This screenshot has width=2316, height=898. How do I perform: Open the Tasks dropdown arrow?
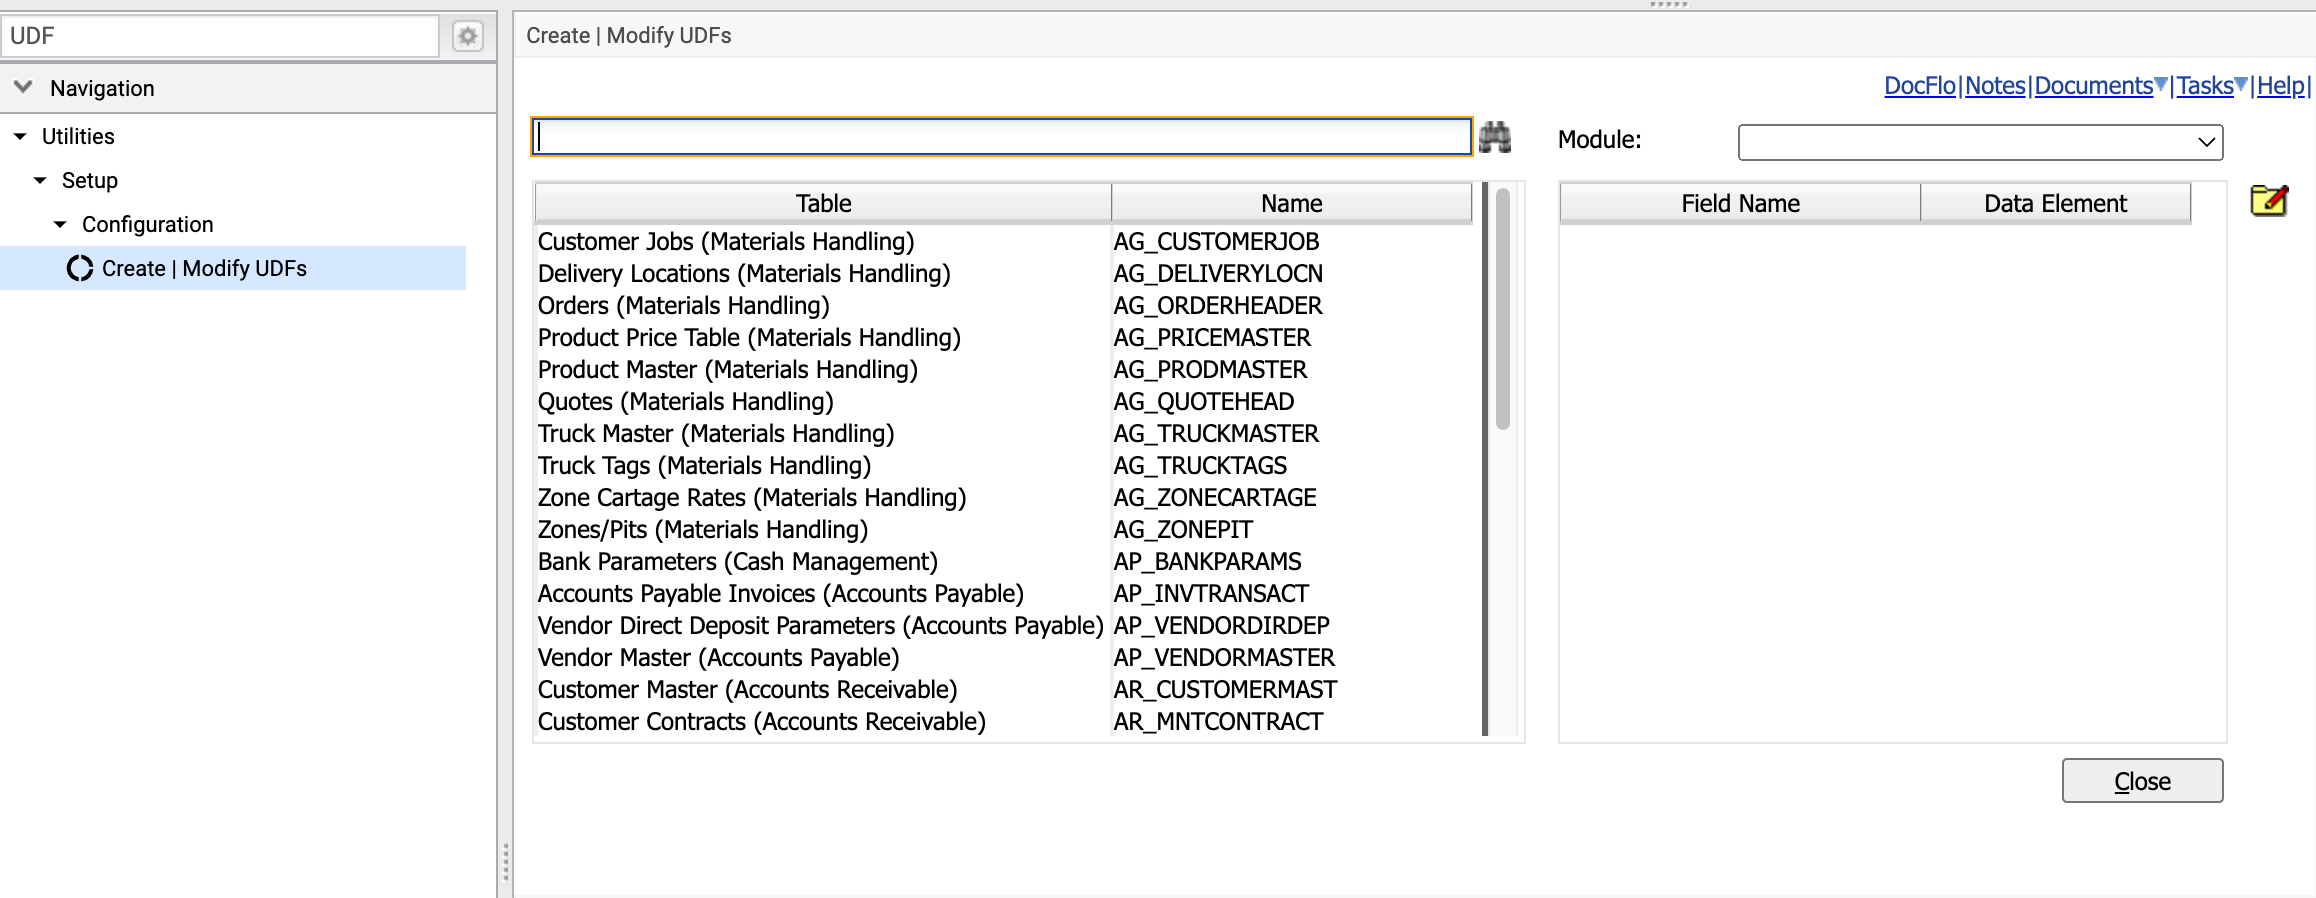point(2241,85)
